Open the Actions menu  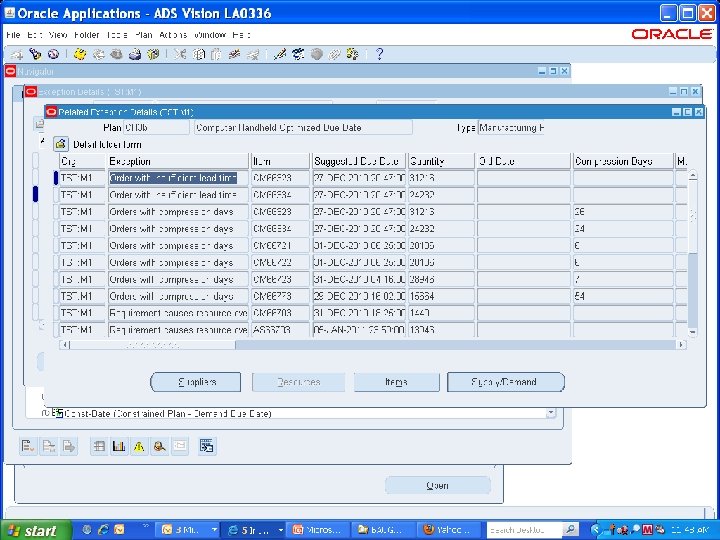coord(173,35)
